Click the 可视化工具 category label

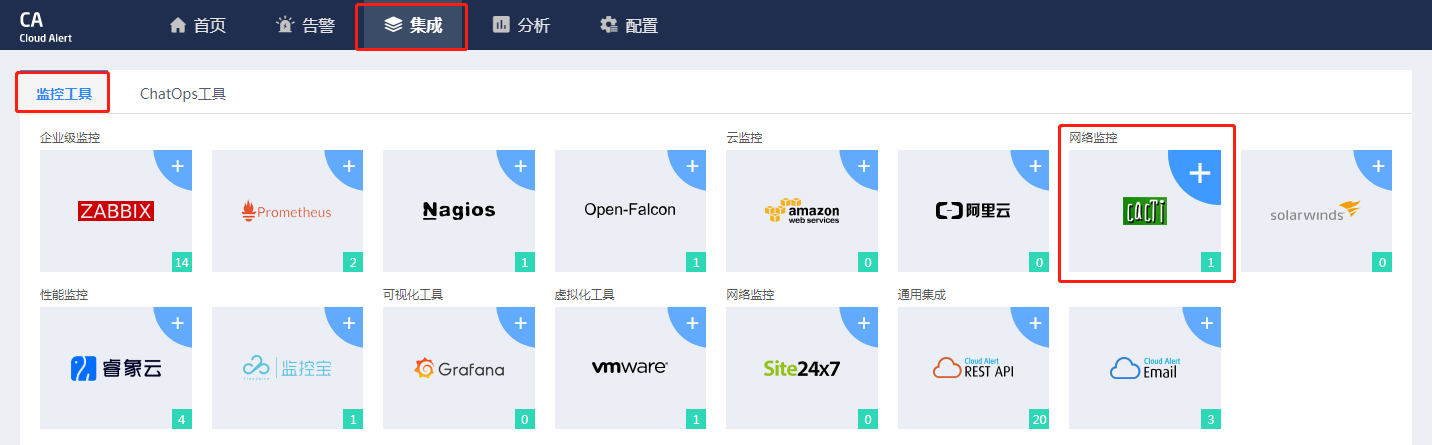(x=413, y=295)
